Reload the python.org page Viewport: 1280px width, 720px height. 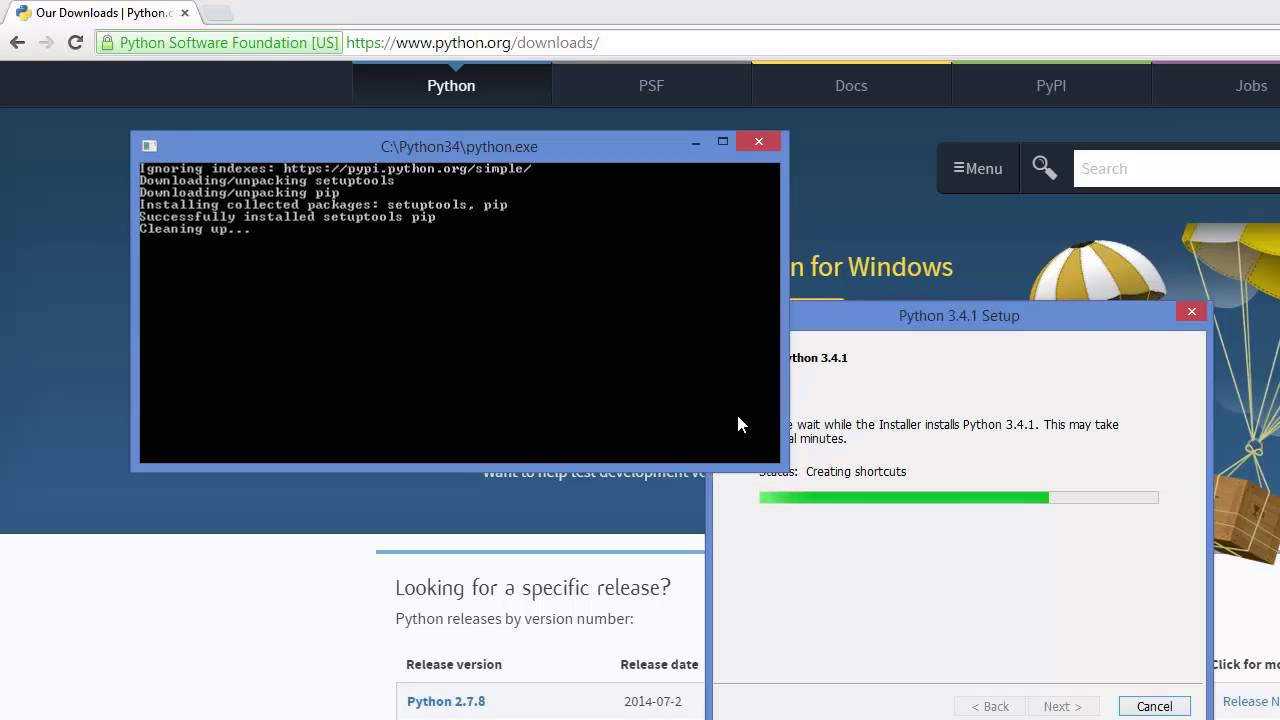(75, 42)
